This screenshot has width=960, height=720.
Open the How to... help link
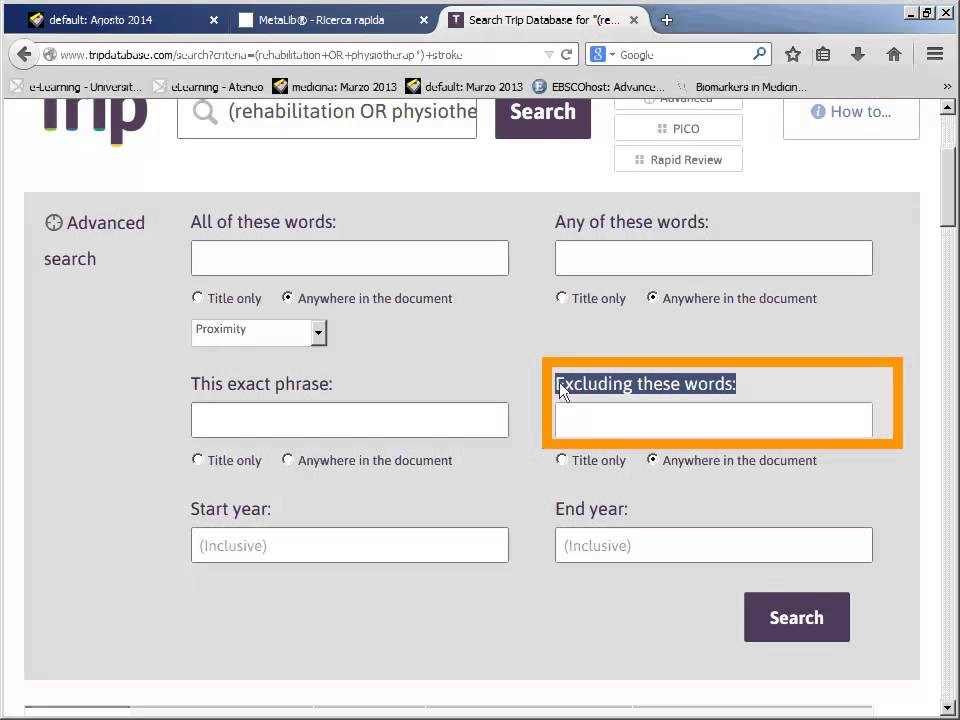(851, 118)
